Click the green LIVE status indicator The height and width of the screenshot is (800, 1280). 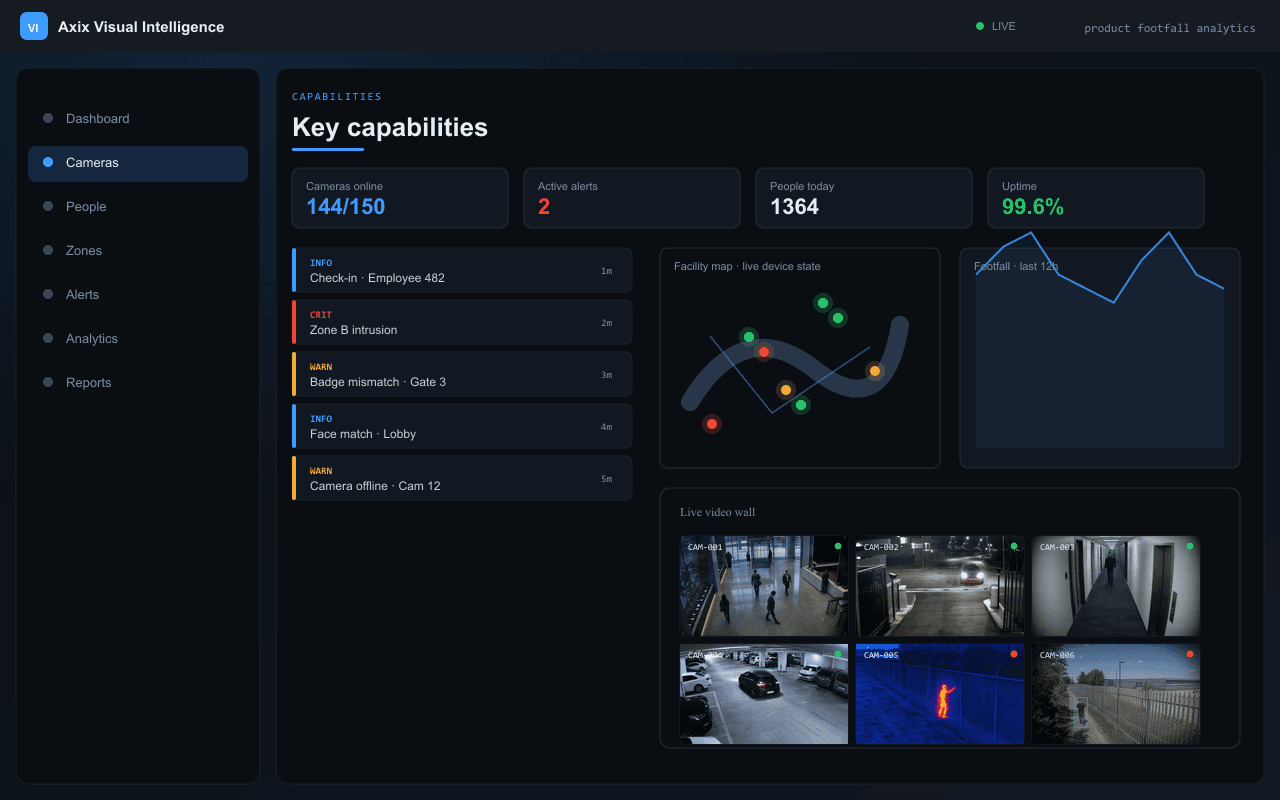tap(996, 27)
